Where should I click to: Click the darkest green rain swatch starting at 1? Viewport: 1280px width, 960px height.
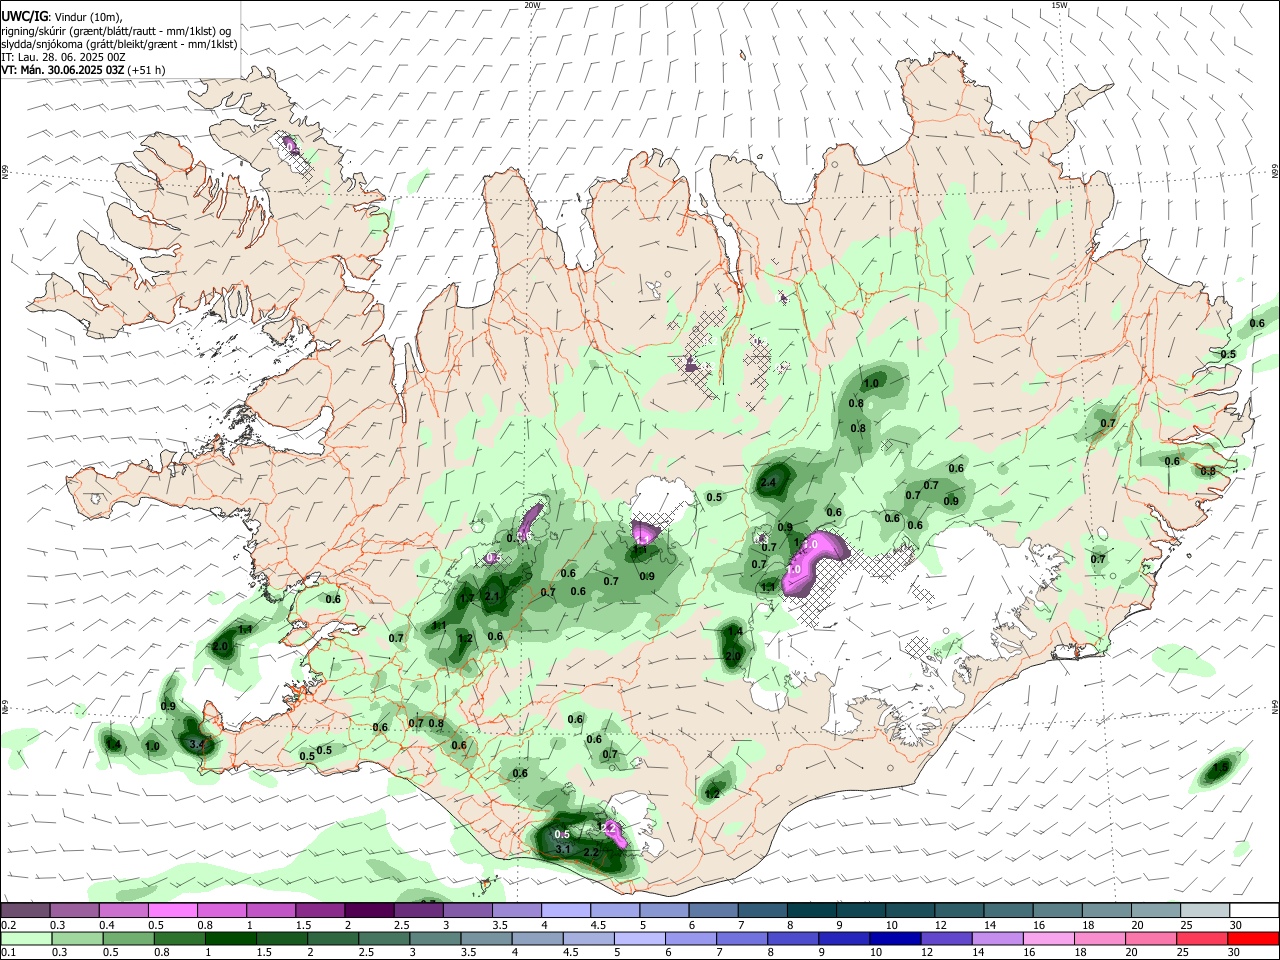point(230,938)
